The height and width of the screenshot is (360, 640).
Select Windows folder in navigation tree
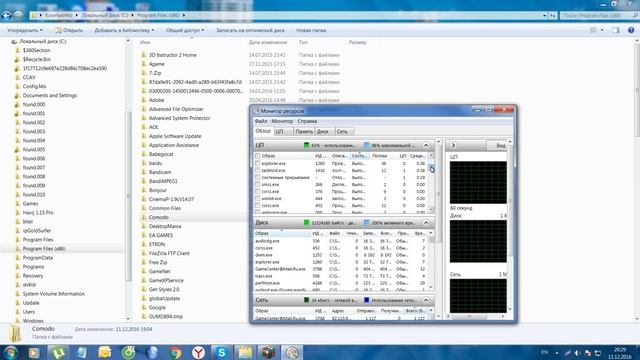tap(33, 321)
